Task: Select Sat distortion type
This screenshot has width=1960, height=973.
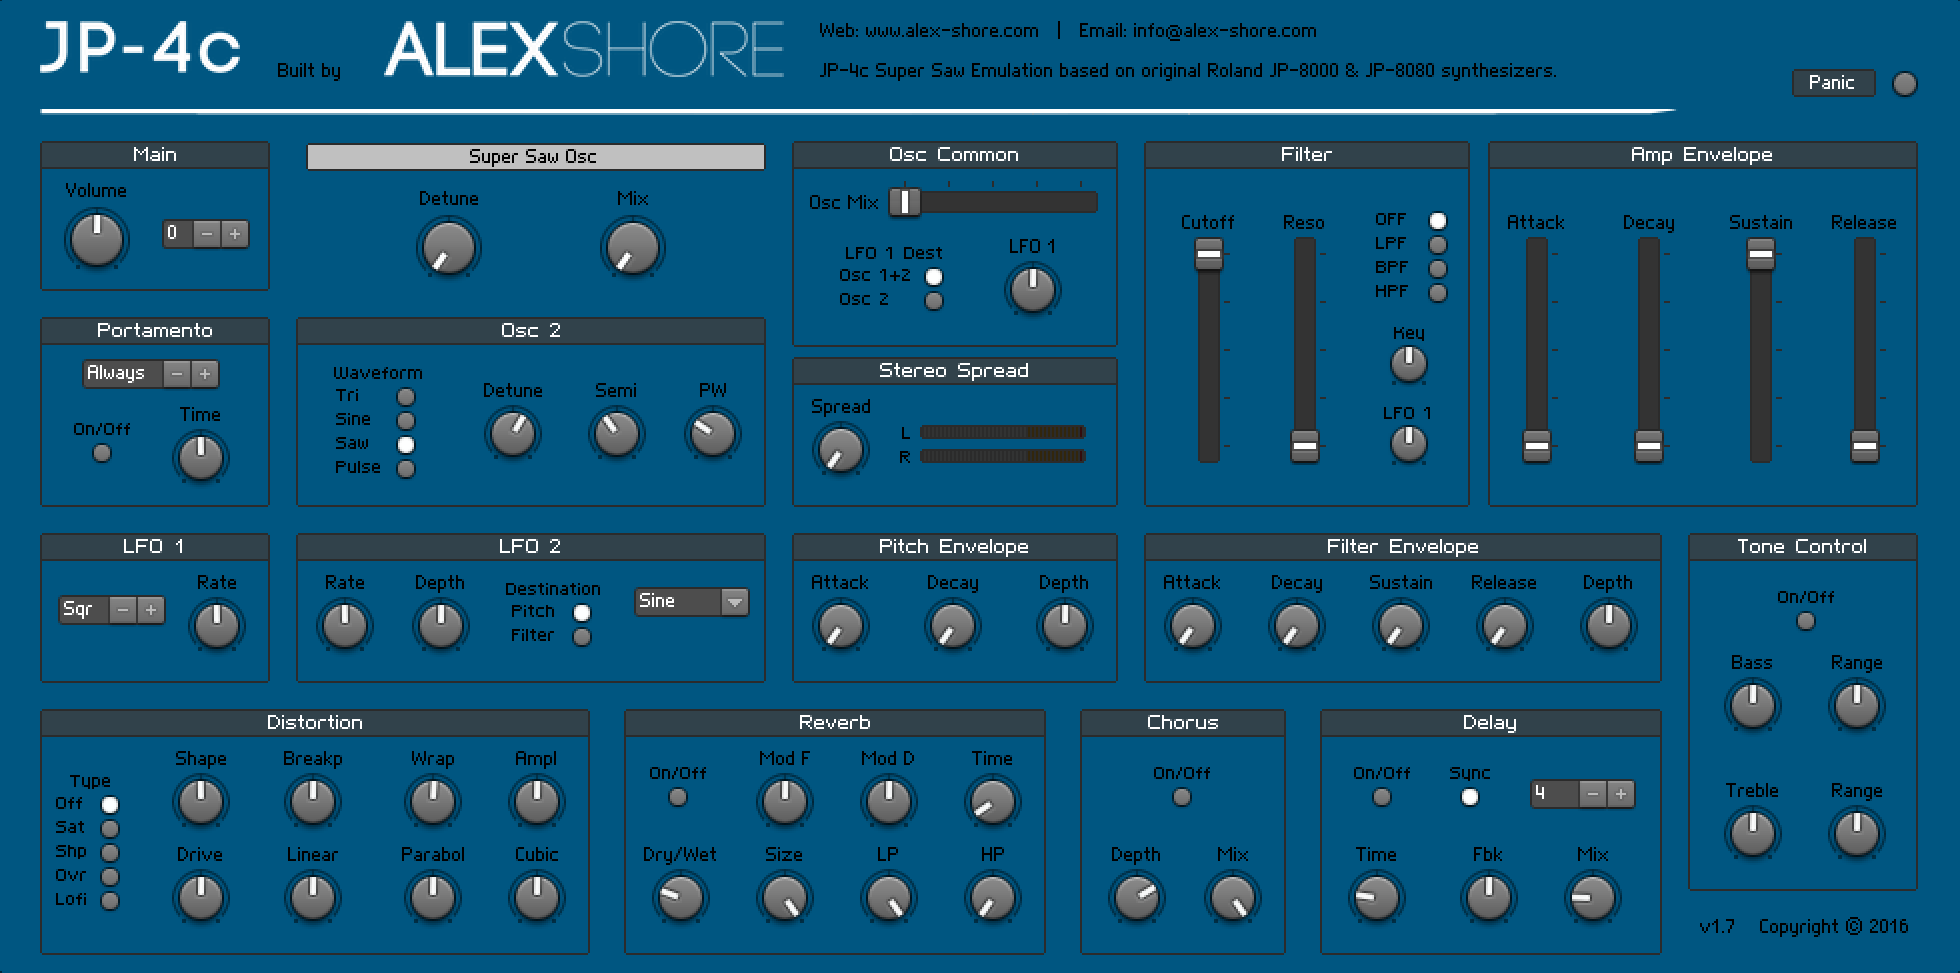Action: [110, 829]
